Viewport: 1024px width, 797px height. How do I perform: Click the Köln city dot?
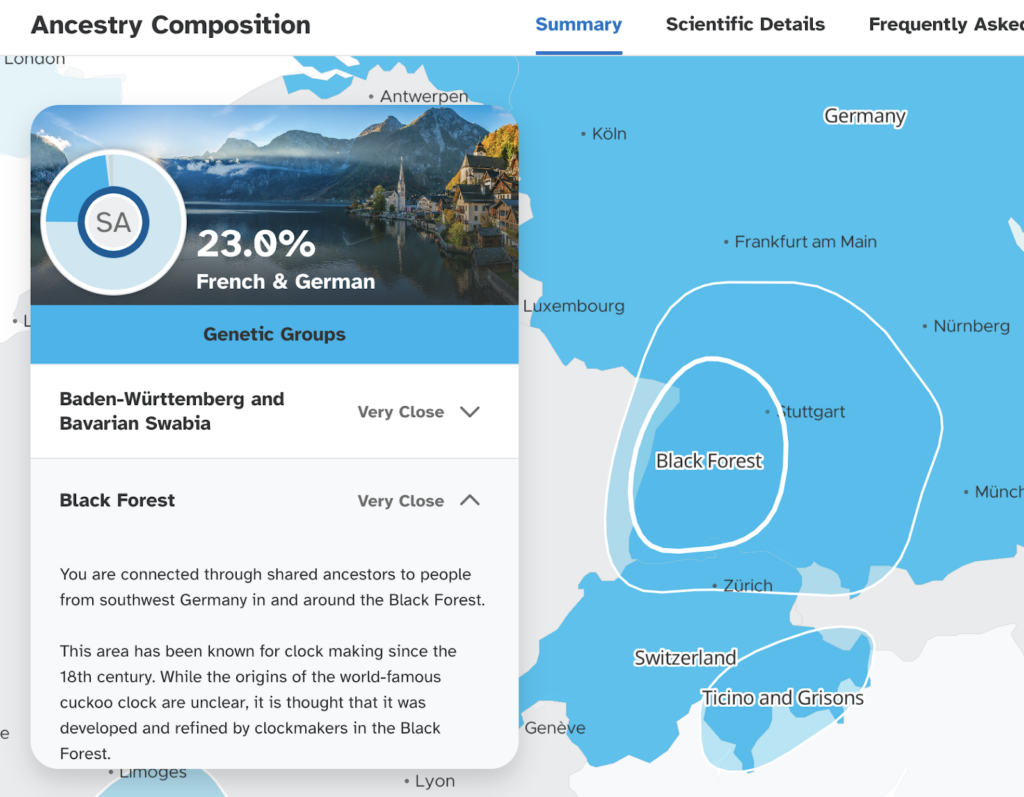(584, 134)
